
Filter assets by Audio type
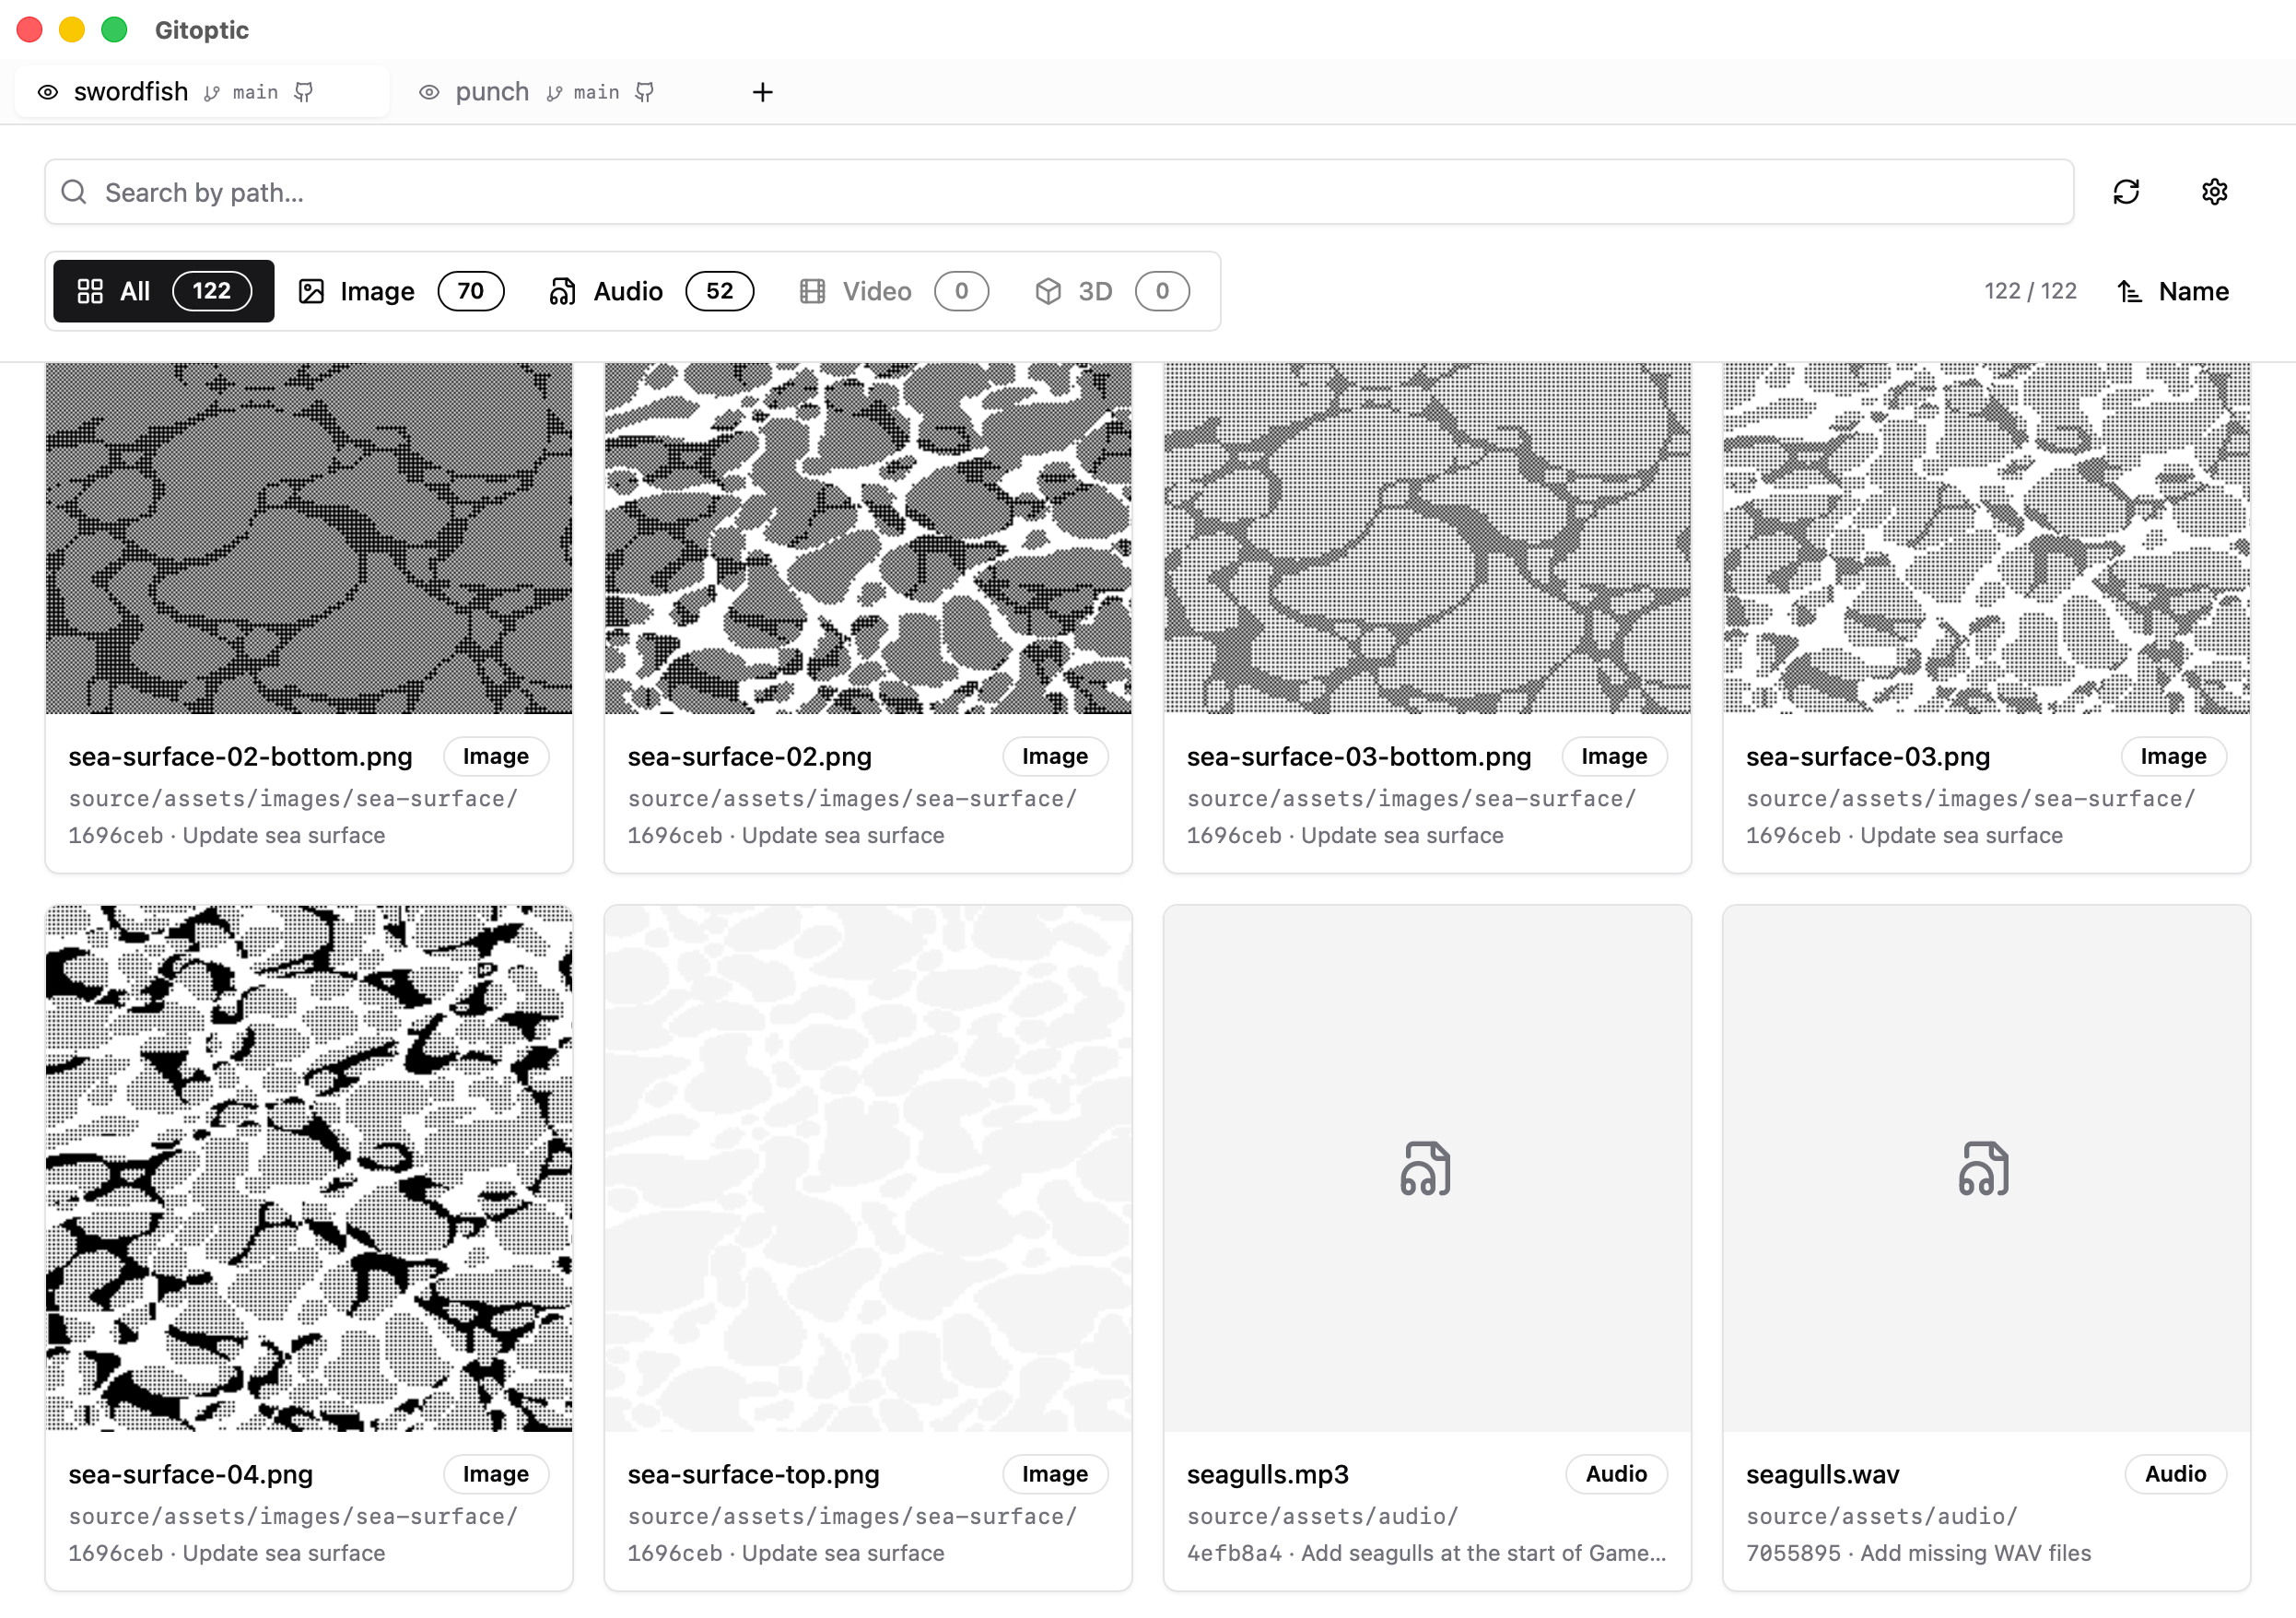[651, 291]
